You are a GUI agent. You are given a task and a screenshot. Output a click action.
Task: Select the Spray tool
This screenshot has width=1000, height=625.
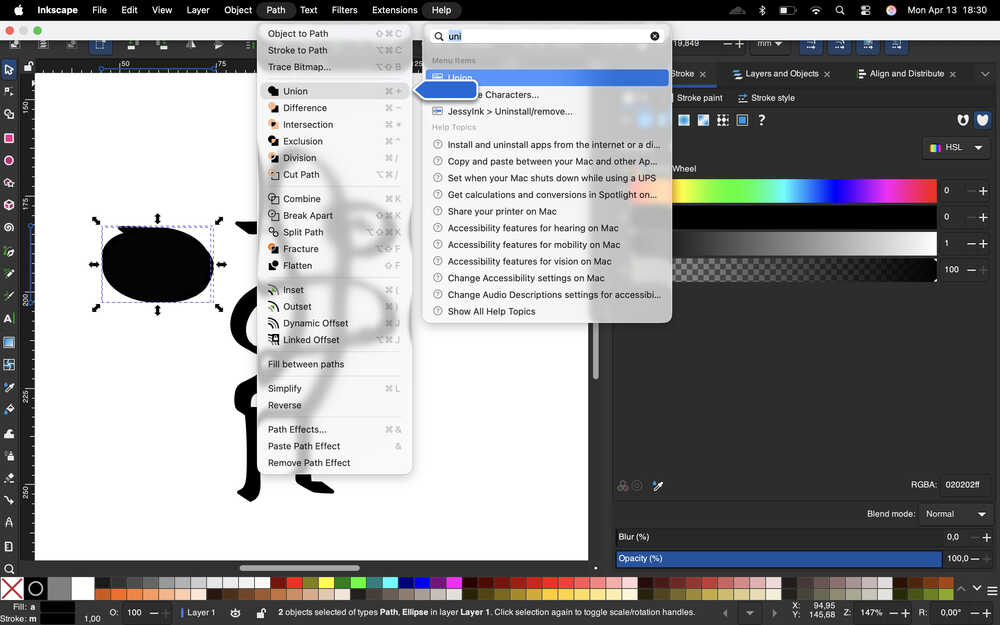[9, 455]
